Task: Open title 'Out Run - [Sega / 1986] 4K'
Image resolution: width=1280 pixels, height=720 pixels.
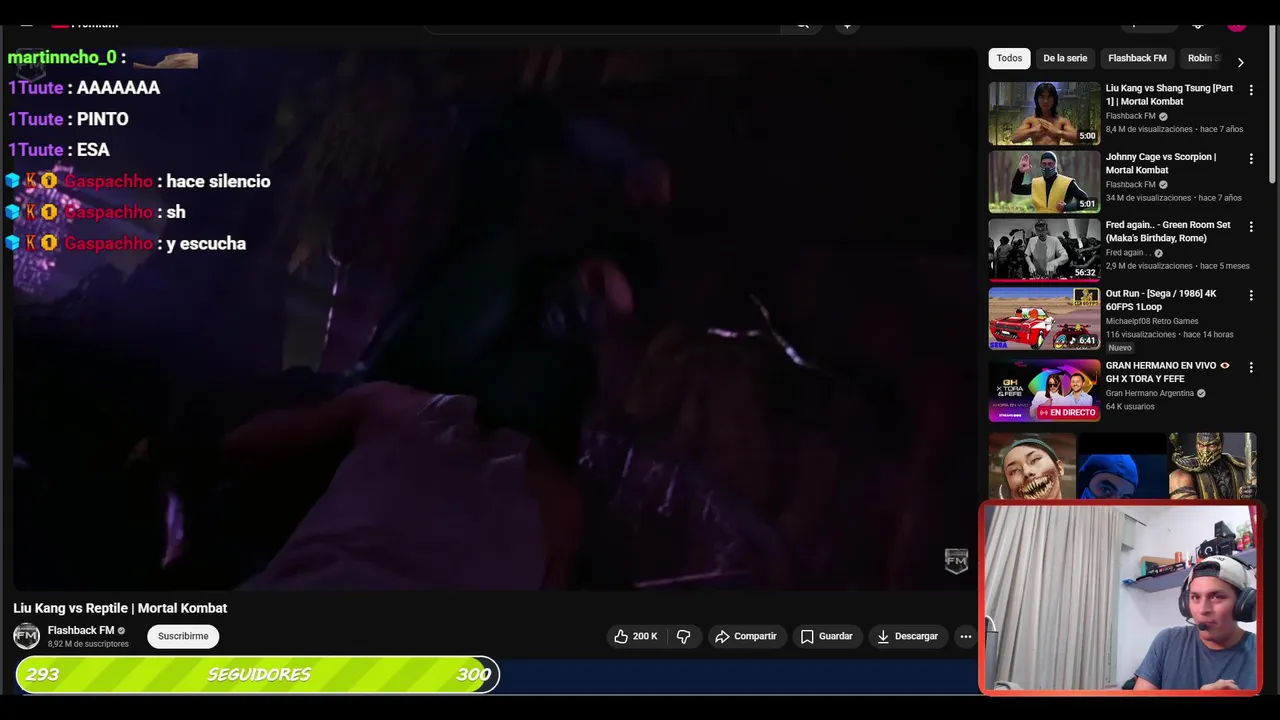Action: (1161, 300)
